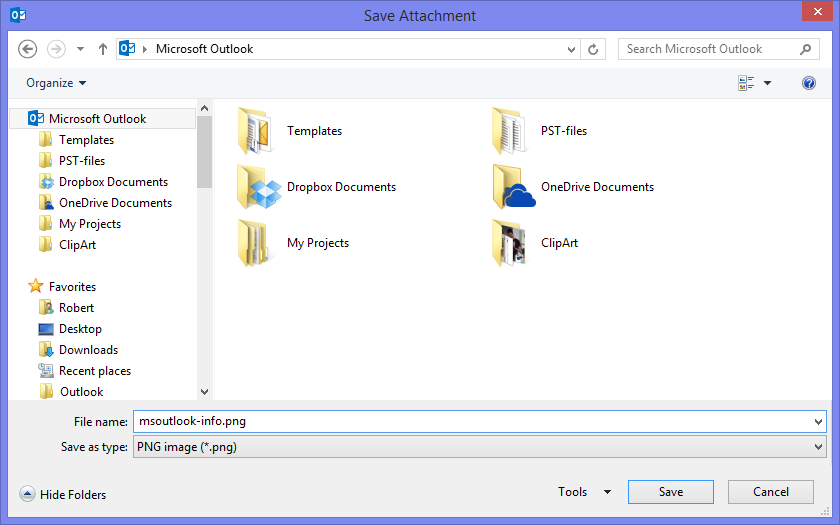Click the blue Help question mark icon
Image resolution: width=840 pixels, height=525 pixels.
[809, 83]
